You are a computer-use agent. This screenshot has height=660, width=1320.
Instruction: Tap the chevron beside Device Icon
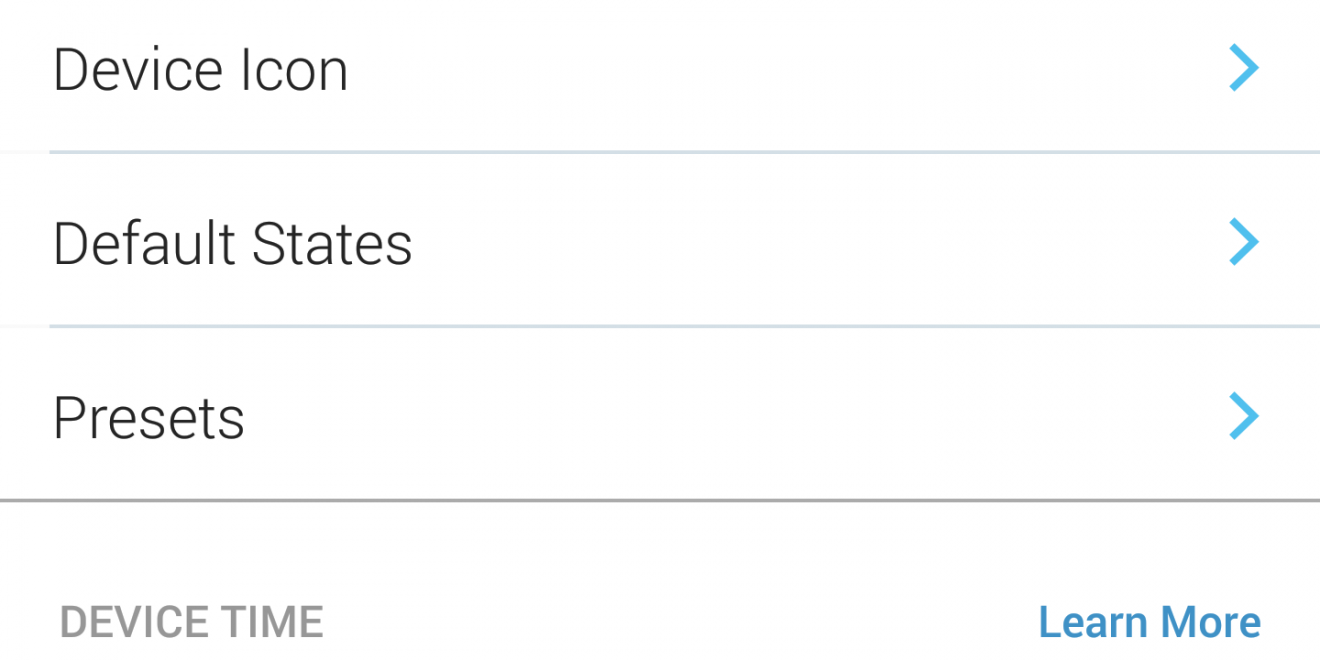click(1243, 70)
